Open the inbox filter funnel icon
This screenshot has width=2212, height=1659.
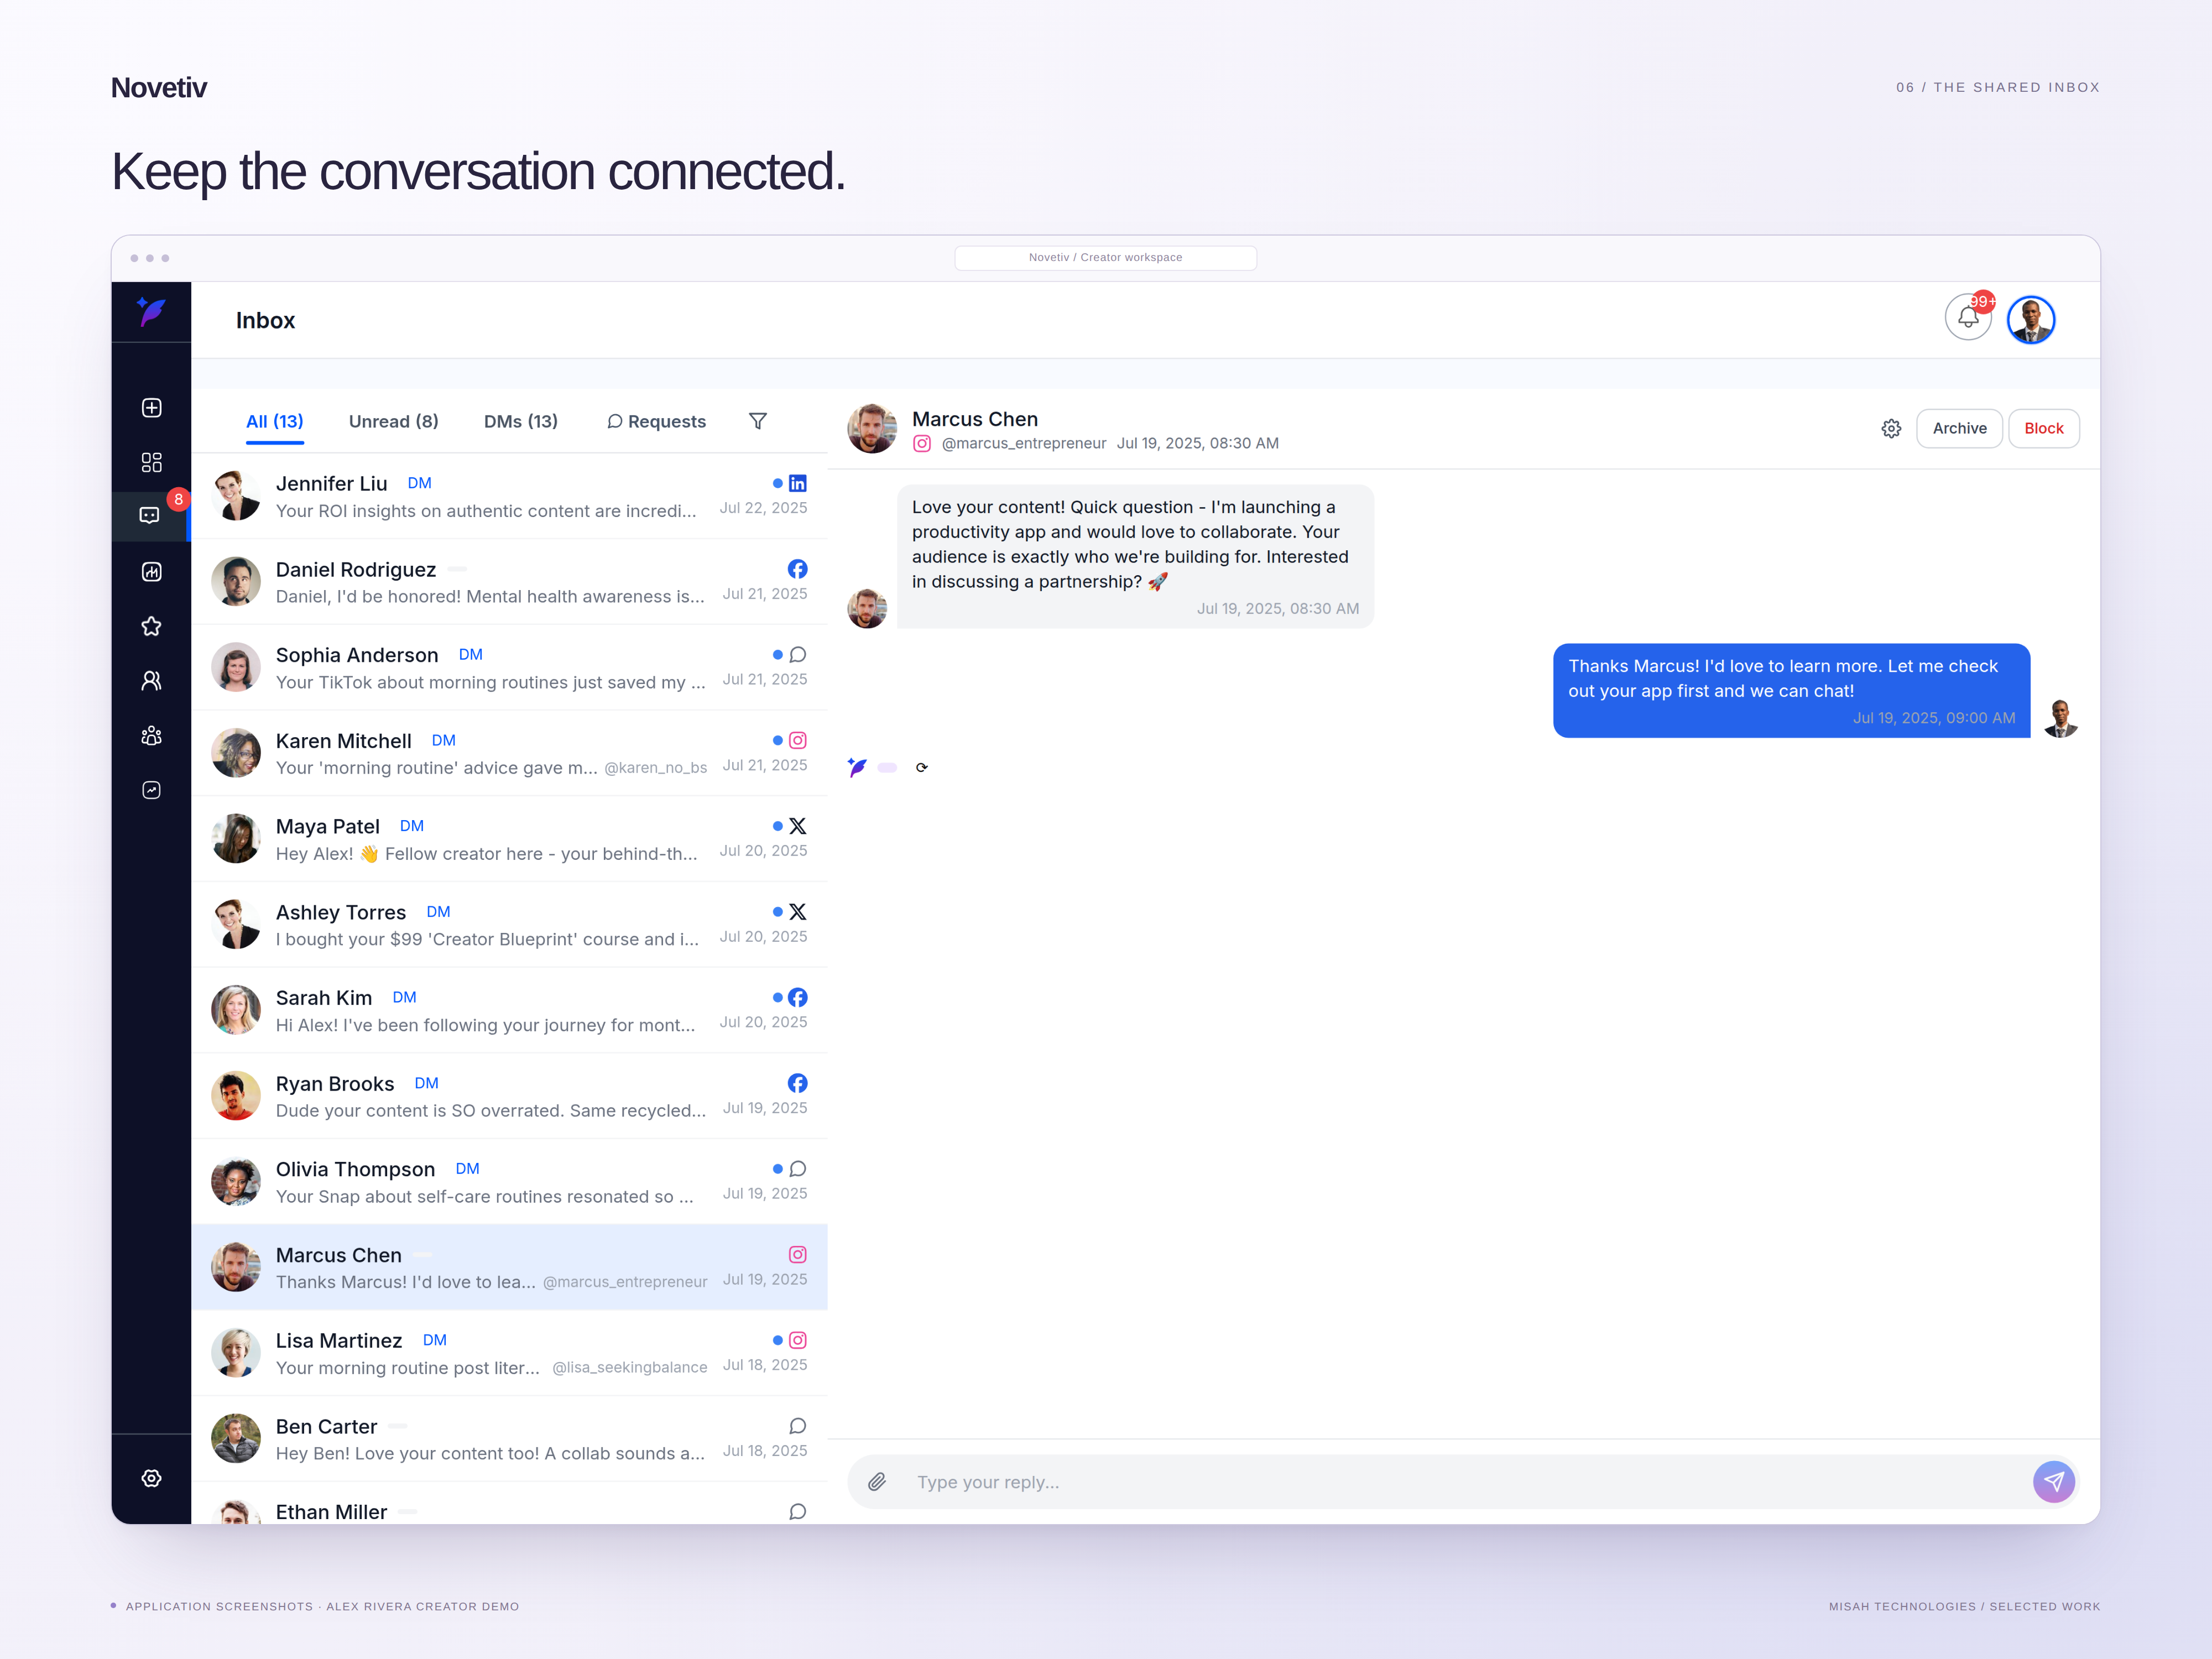pos(758,421)
